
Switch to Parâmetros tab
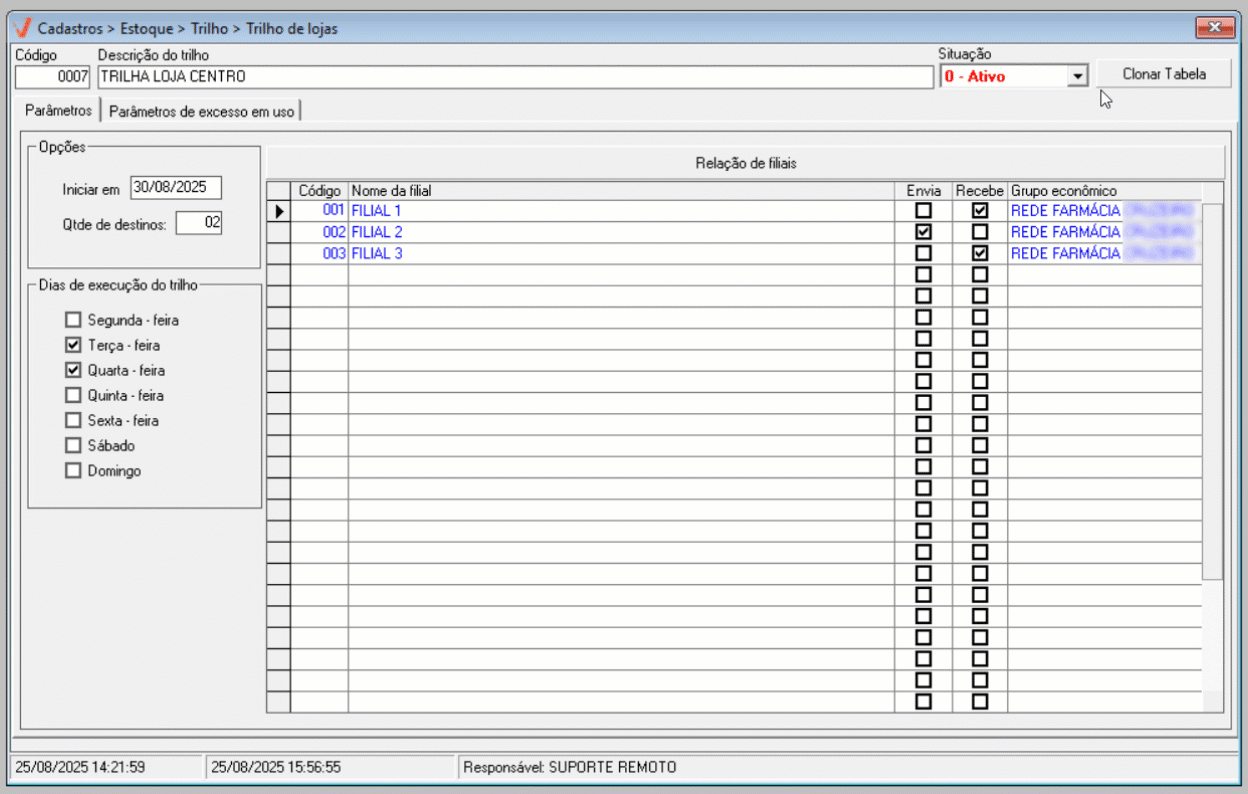pos(58,110)
